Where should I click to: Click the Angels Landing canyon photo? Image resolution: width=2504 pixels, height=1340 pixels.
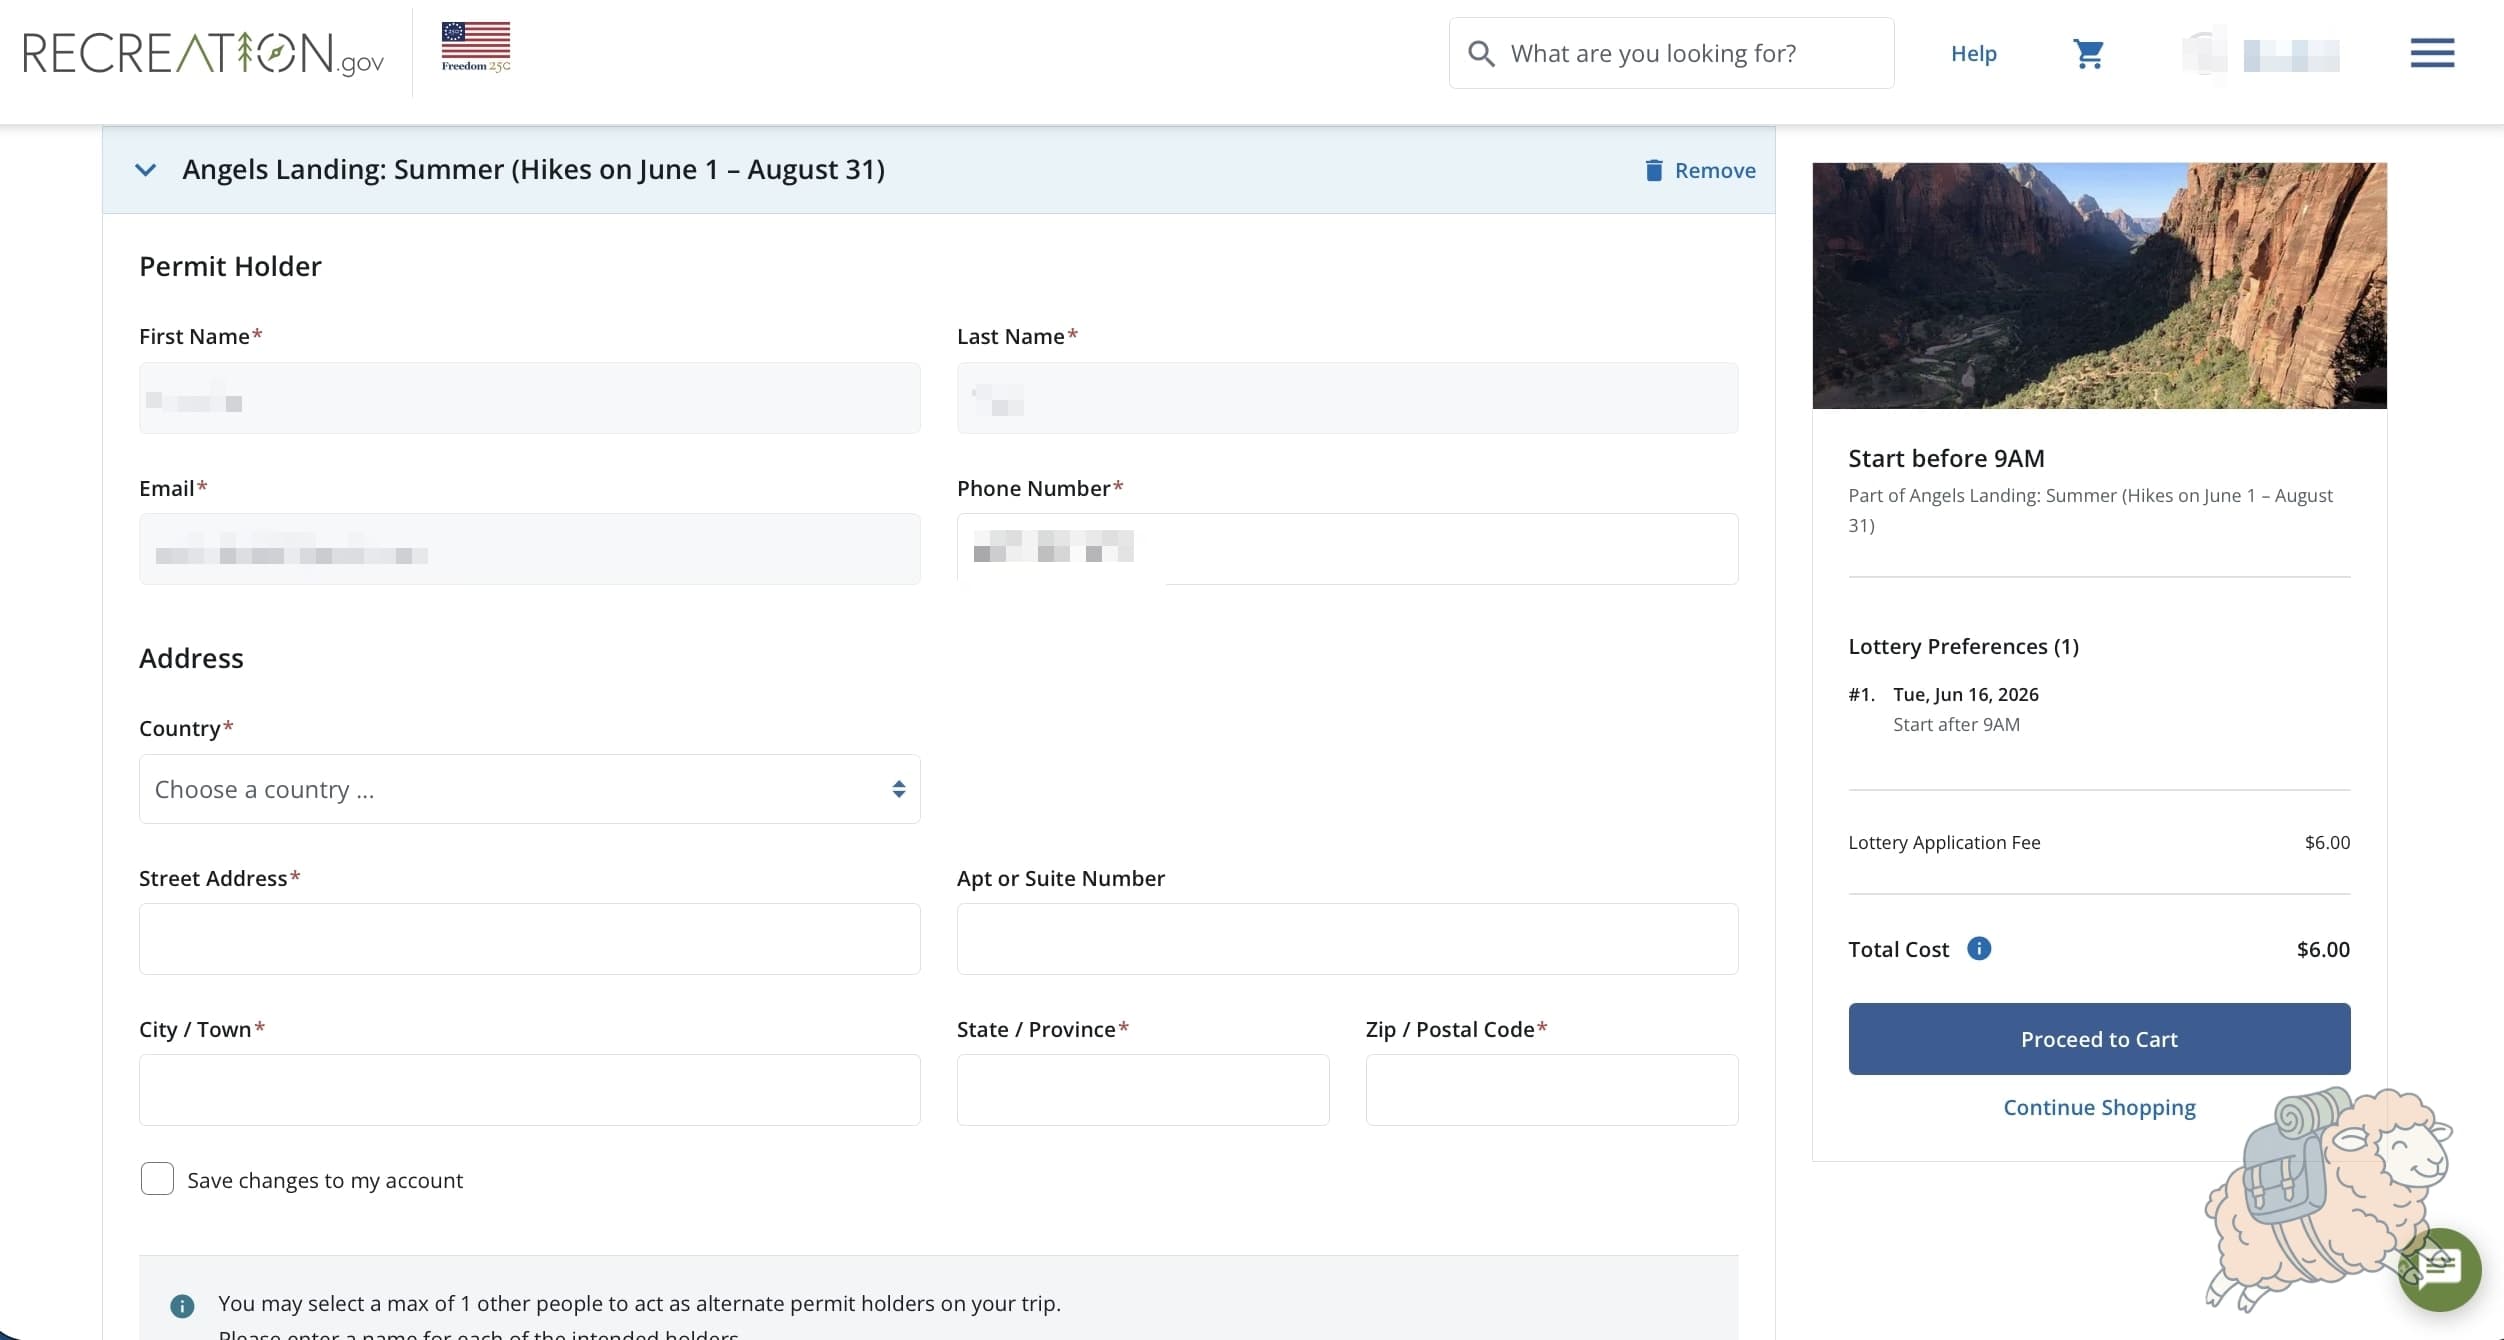point(2099,285)
